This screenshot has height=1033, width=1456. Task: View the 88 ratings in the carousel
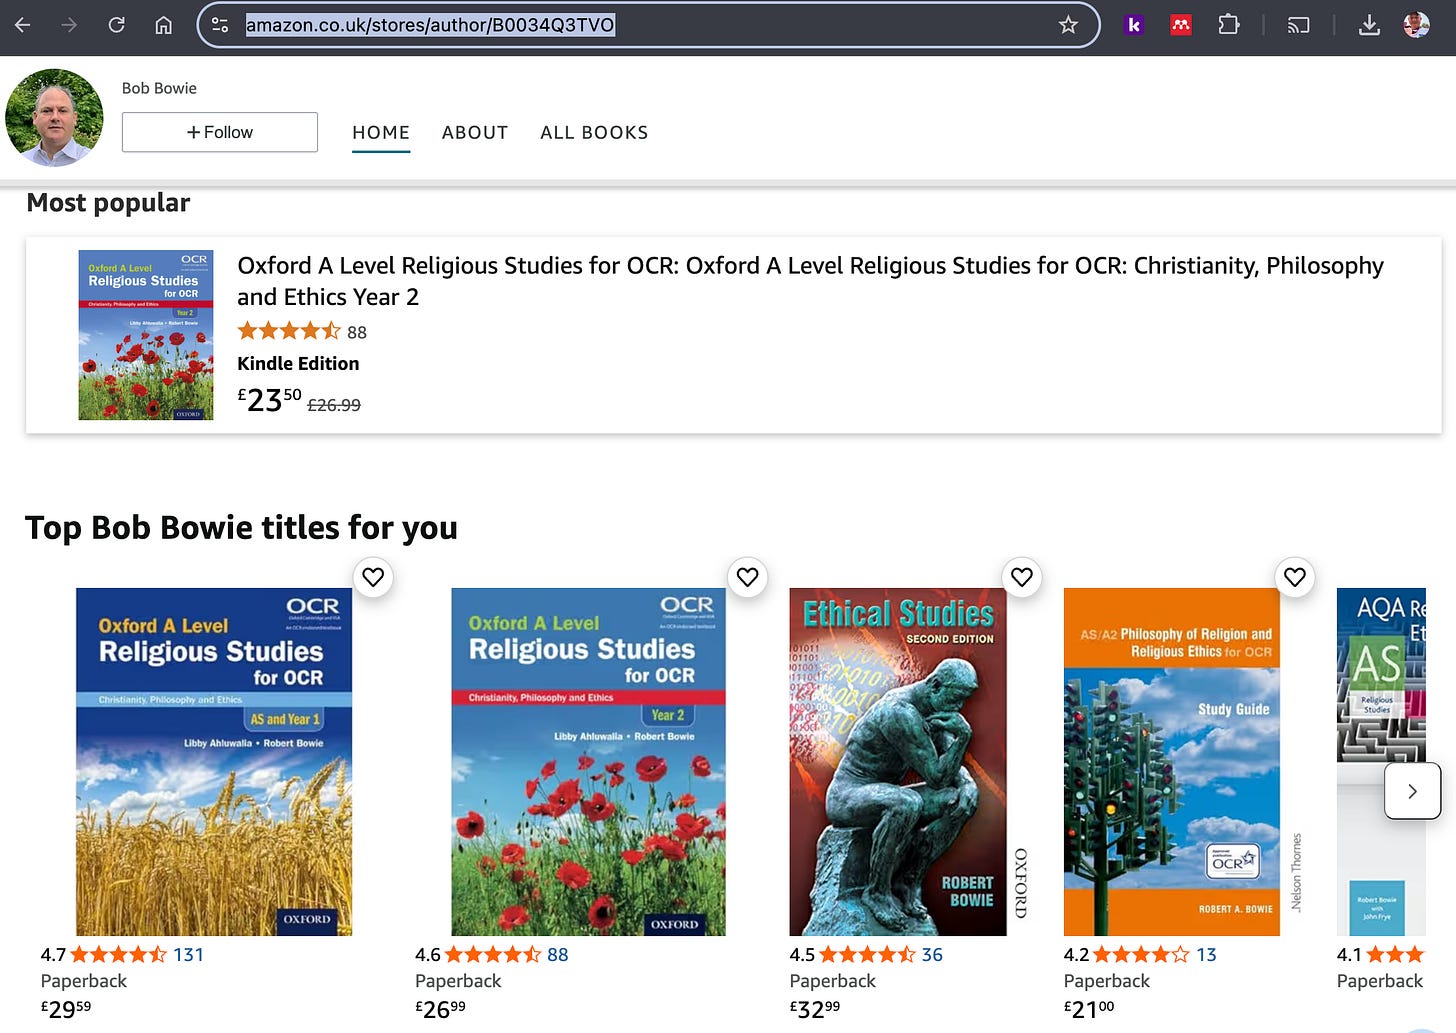click(x=558, y=955)
